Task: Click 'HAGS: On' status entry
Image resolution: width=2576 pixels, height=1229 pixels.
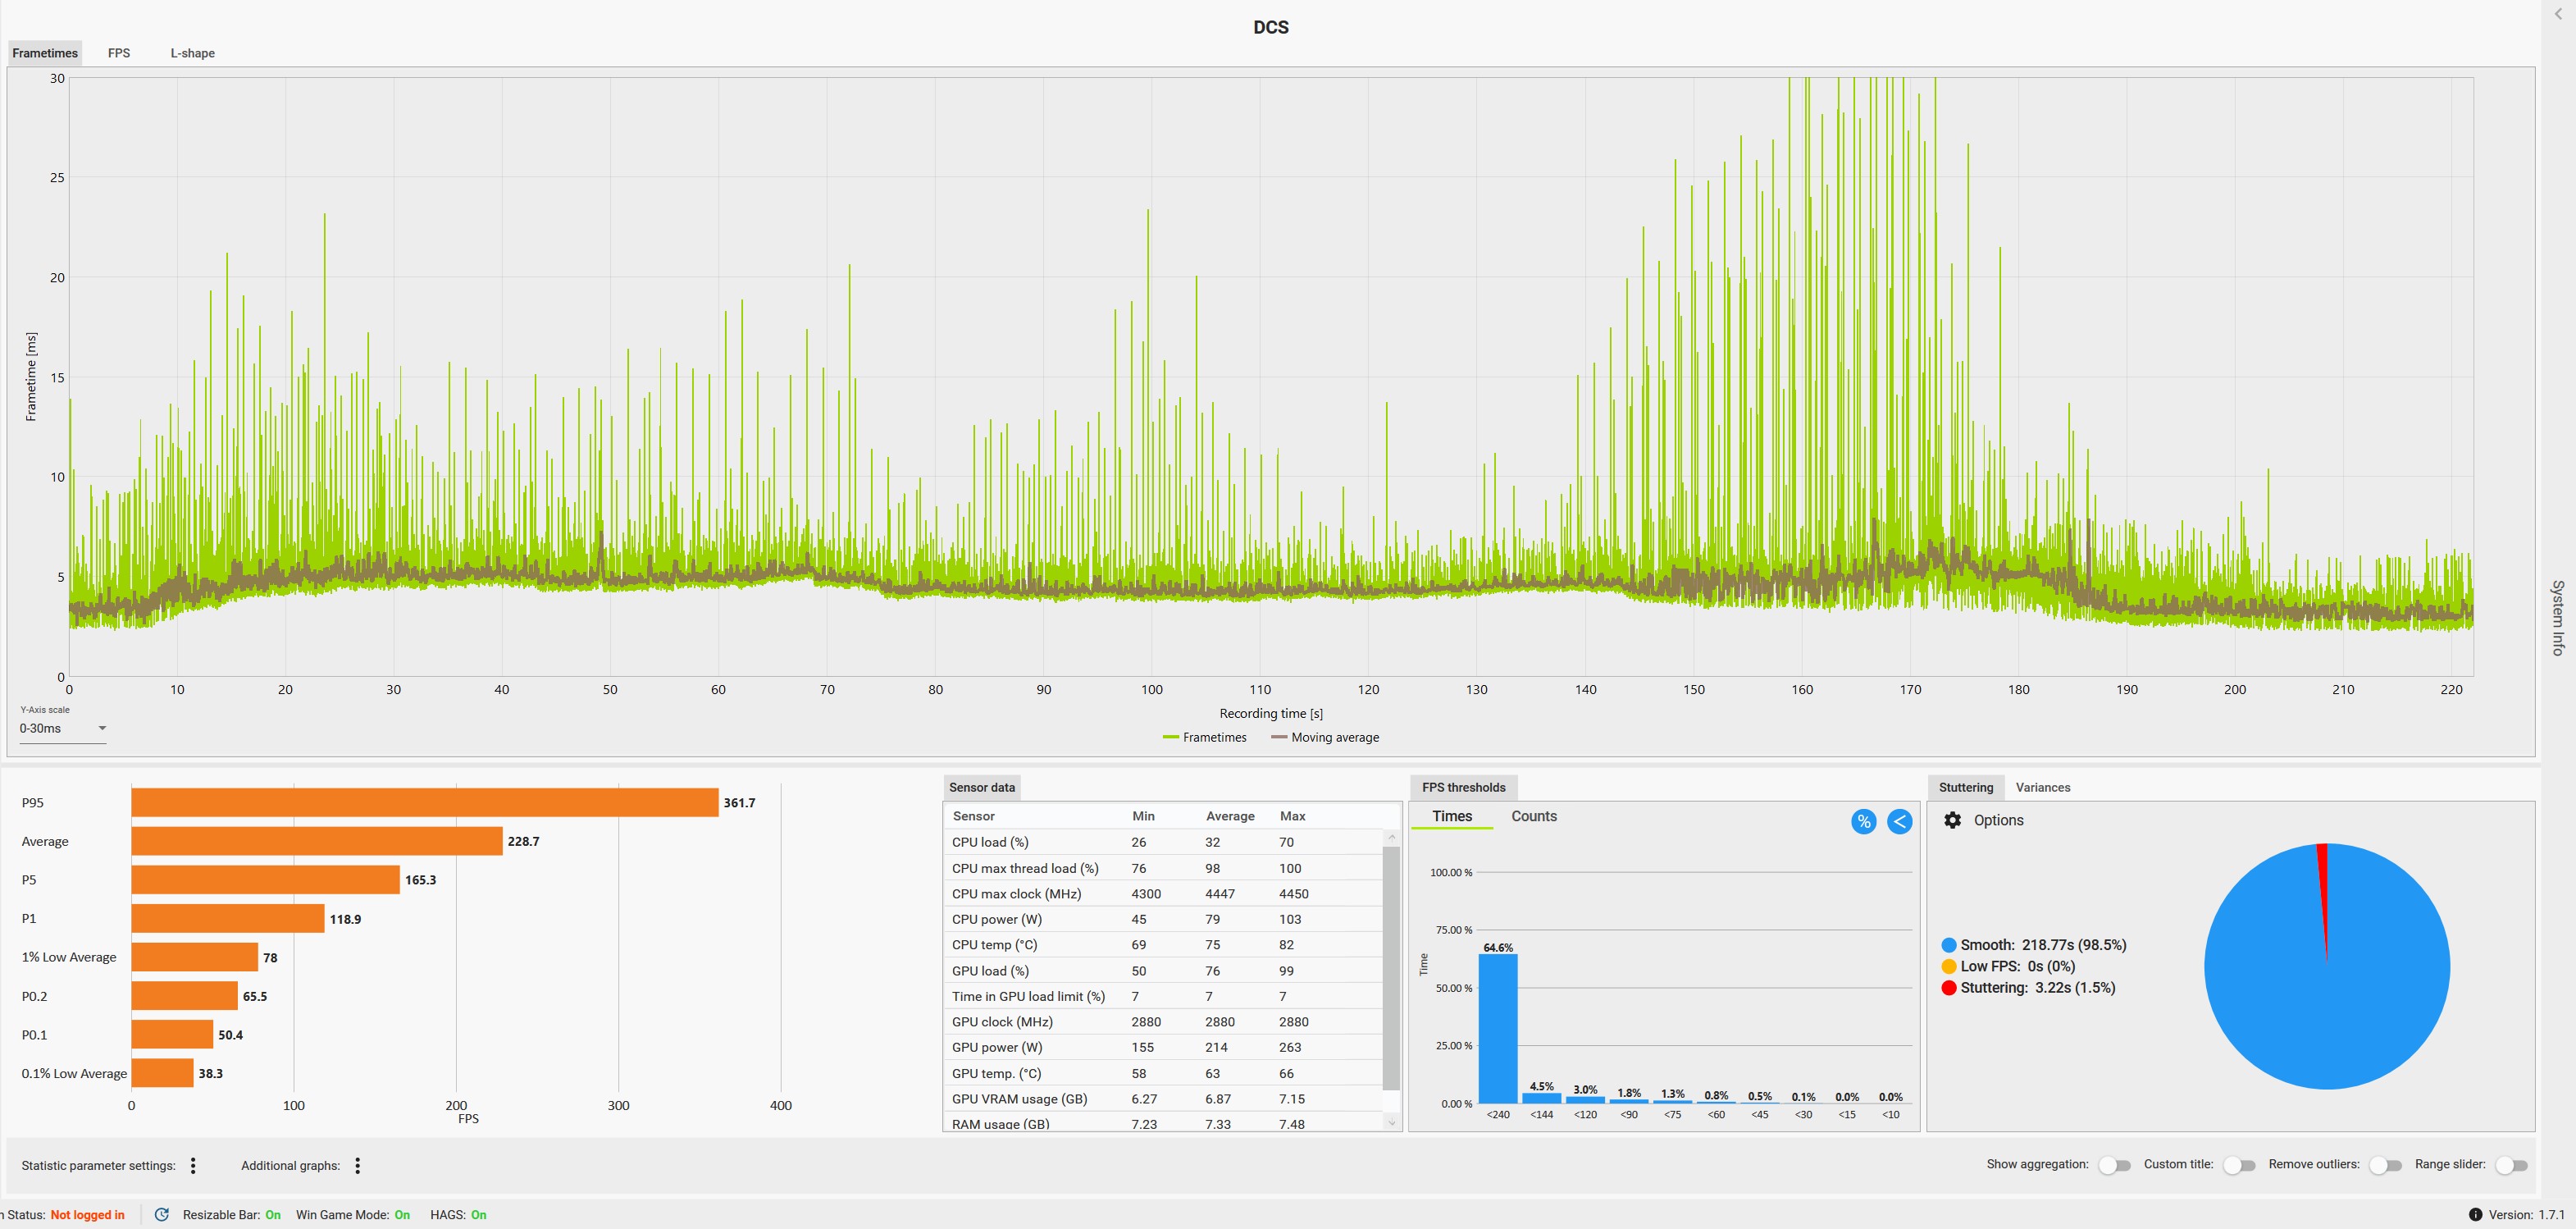Action: (x=458, y=1216)
